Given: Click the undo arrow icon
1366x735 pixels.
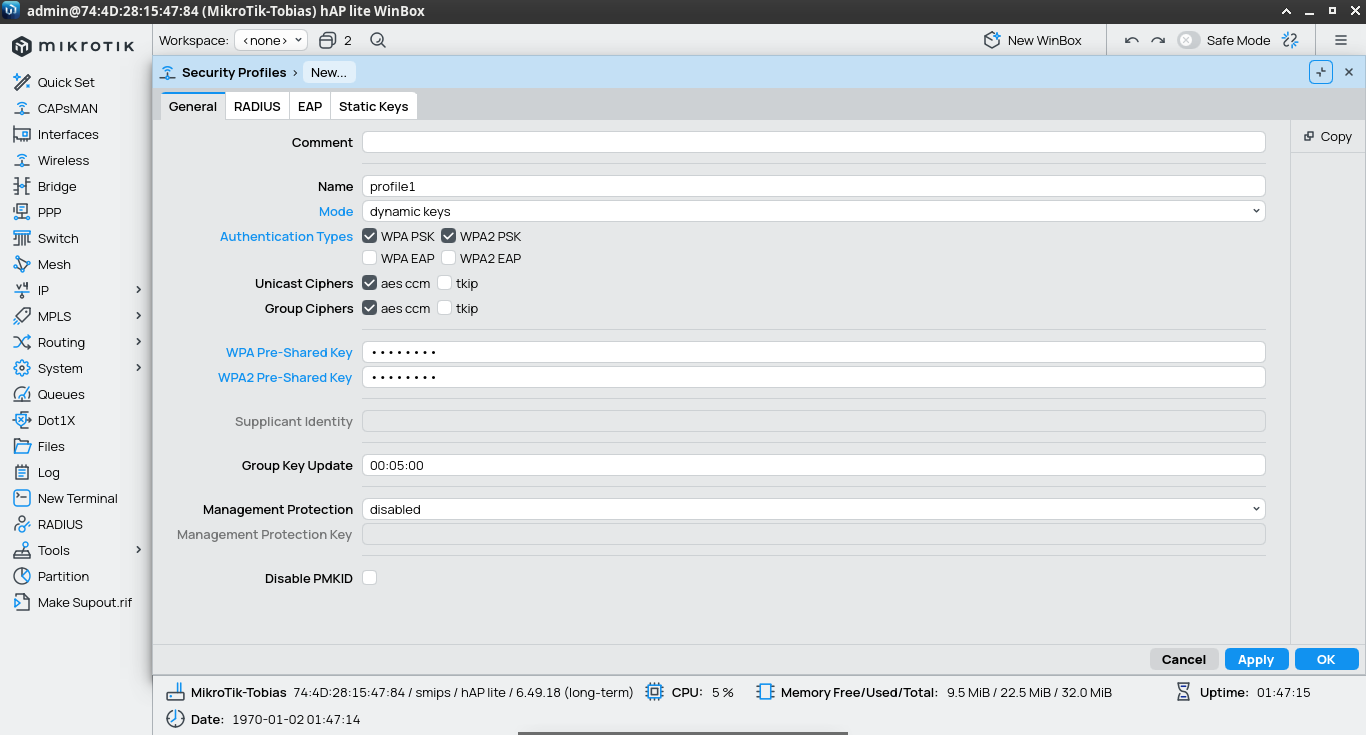Looking at the screenshot, I should [x=1132, y=41].
